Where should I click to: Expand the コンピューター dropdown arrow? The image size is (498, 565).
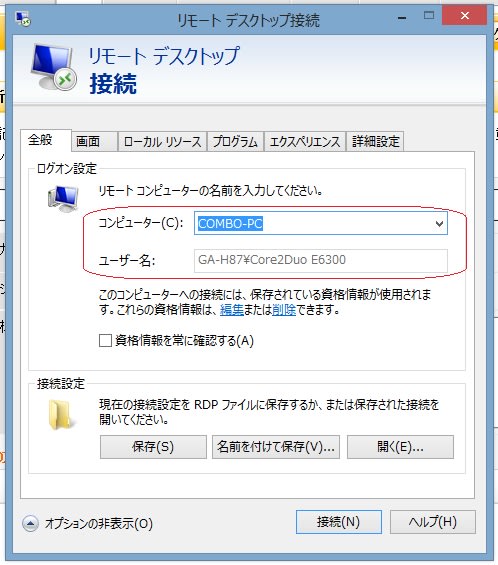[x=439, y=223]
